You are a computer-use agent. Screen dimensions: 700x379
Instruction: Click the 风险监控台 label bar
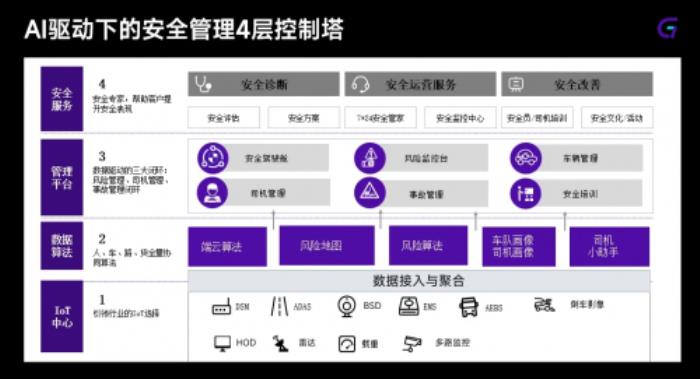point(435,158)
